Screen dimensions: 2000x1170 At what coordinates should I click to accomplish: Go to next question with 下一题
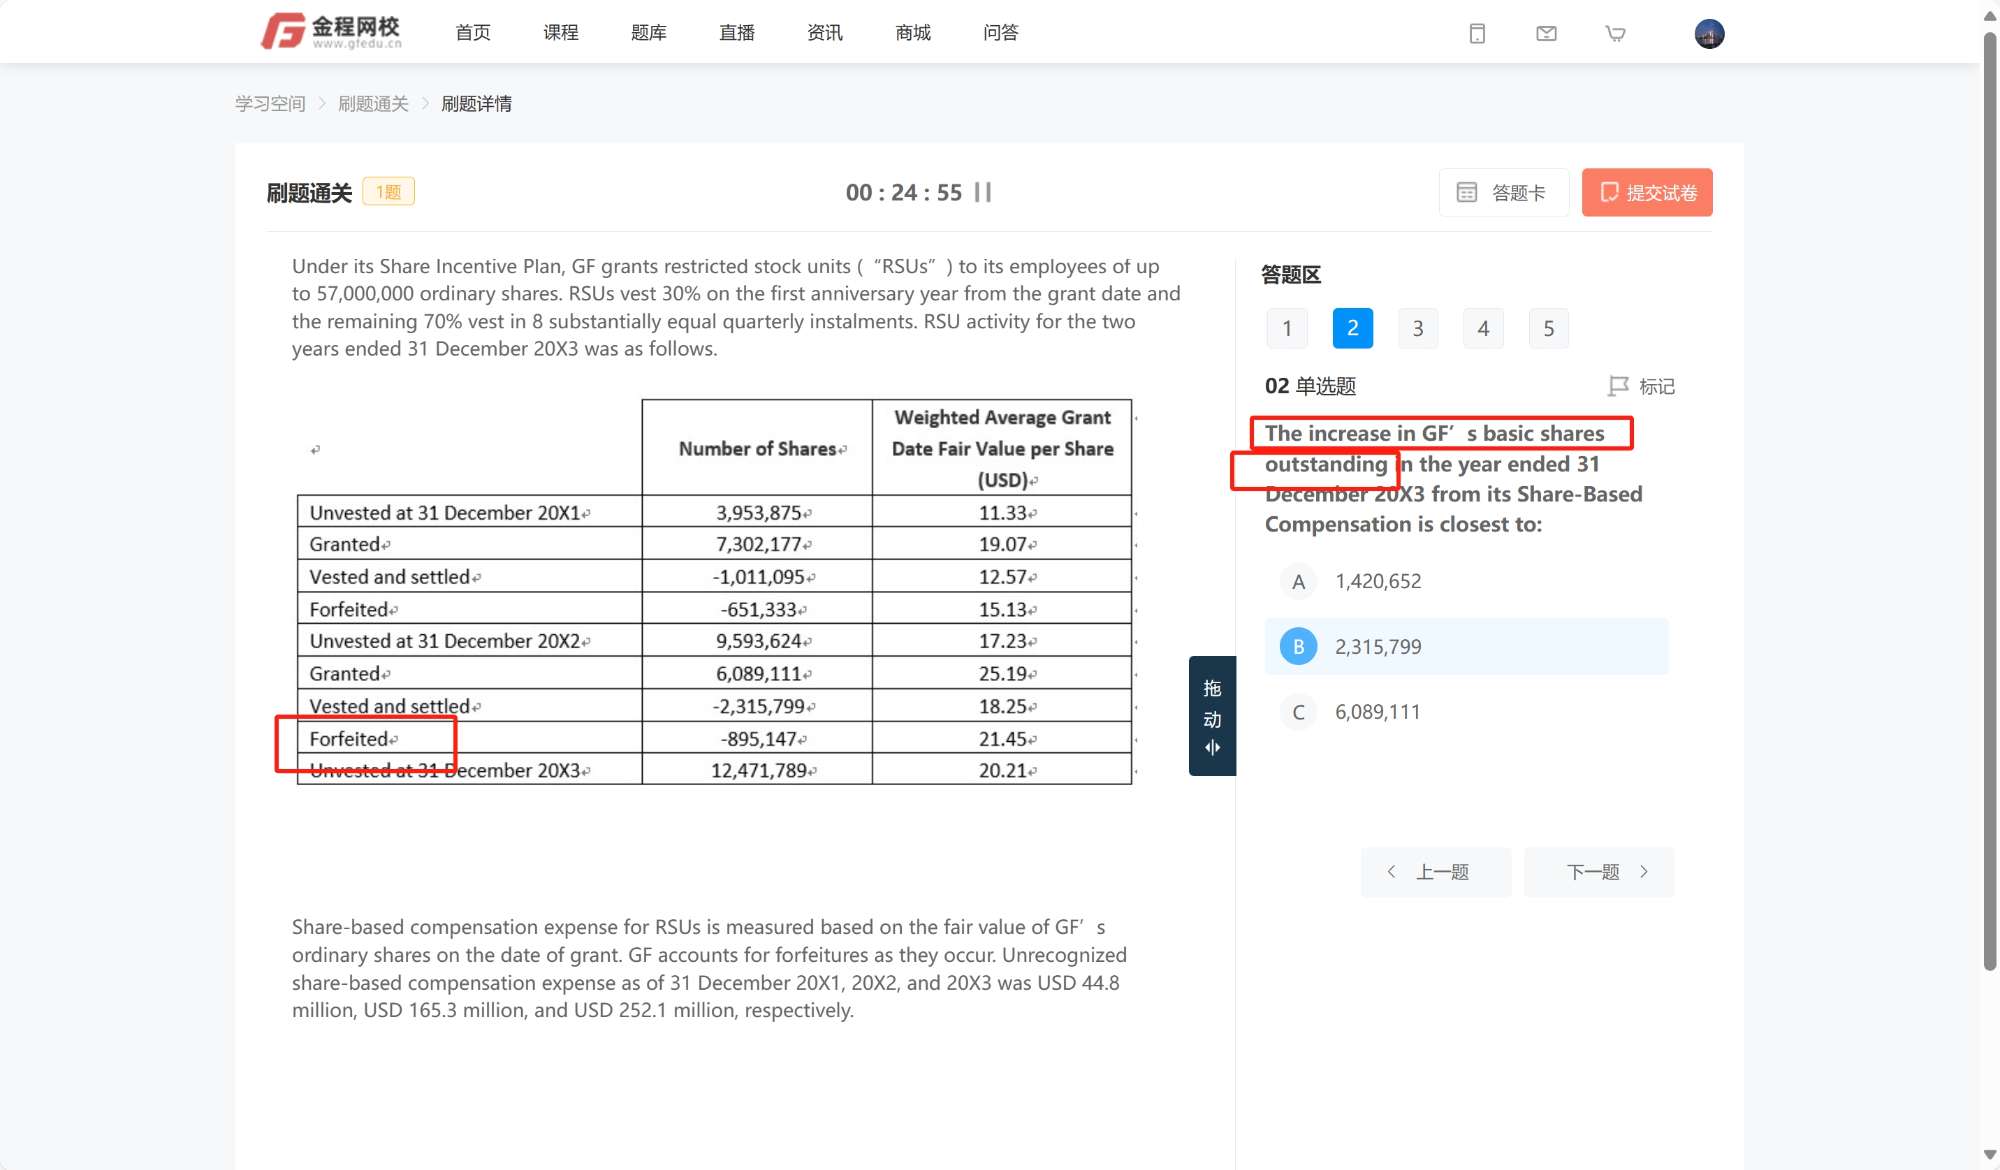[1598, 872]
